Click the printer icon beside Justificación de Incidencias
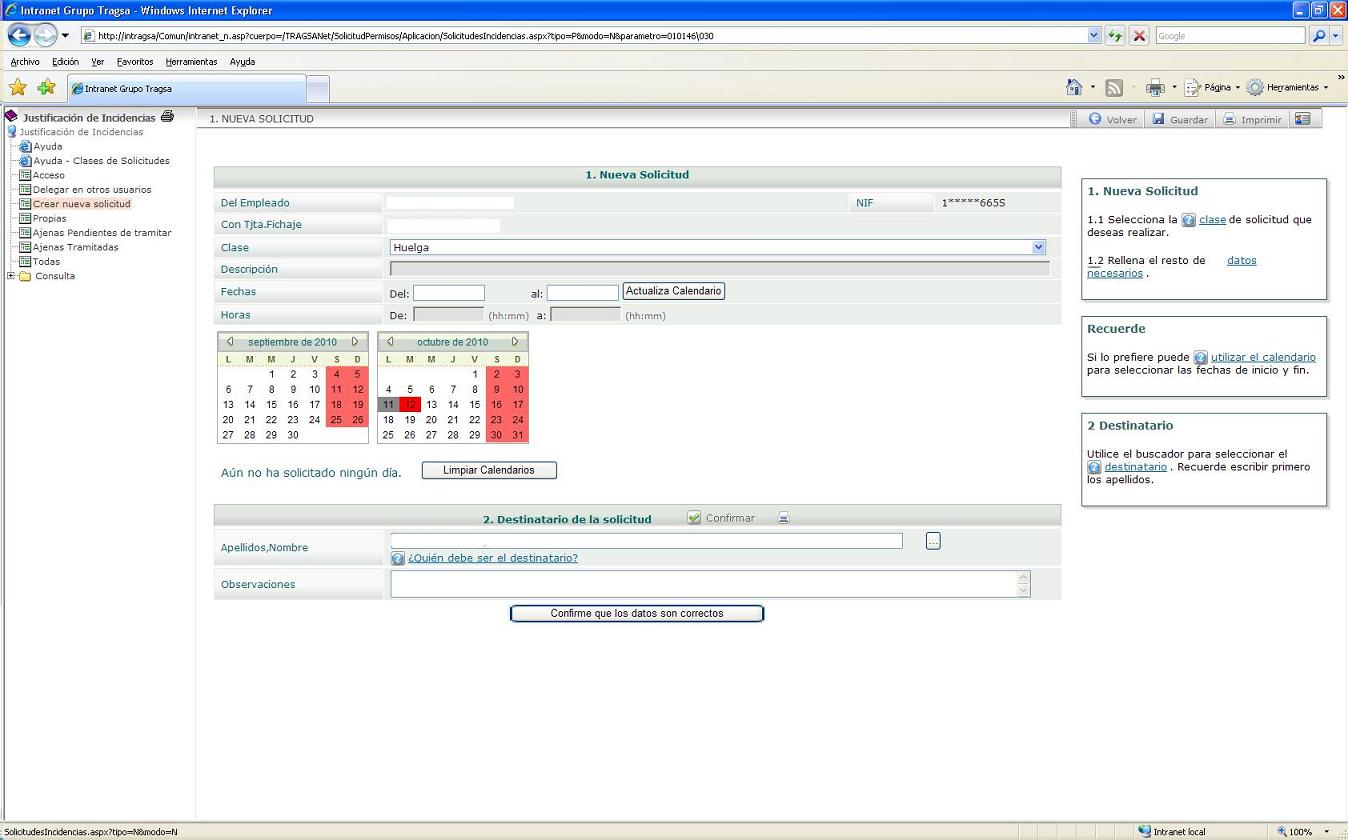1348x840 pixels. pos(167,117)
